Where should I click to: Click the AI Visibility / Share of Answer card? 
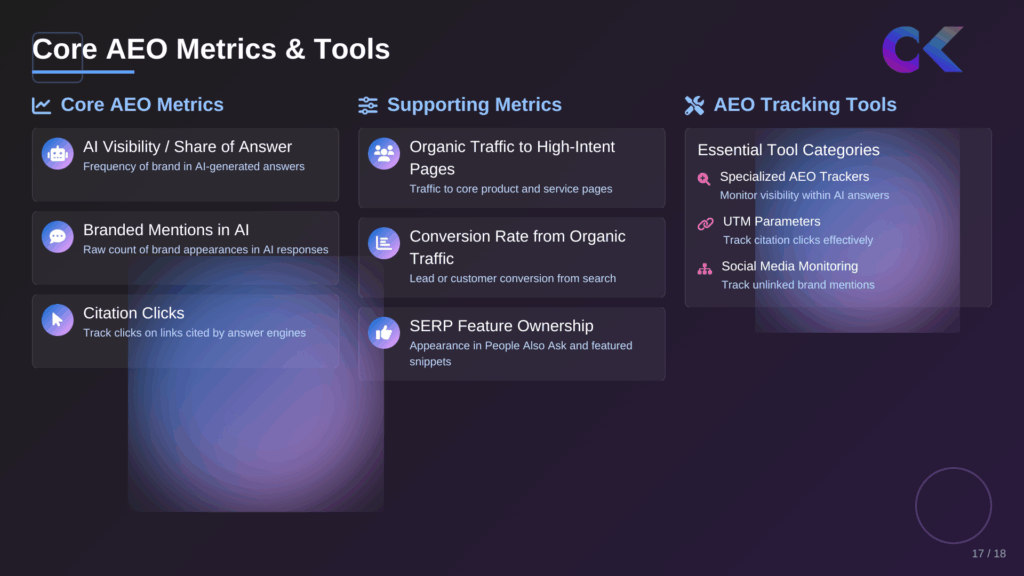185,163
